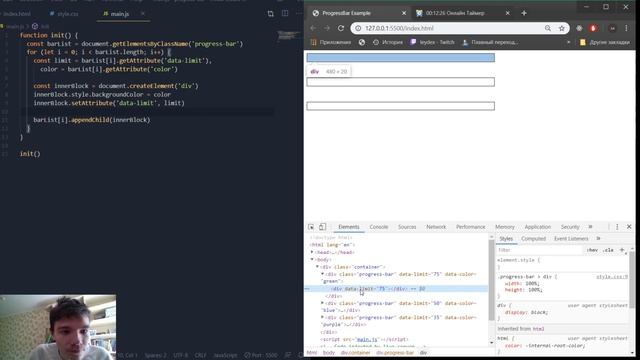Click the Styles filter input field
Image resolution: width=640 pixels, height=360 pixels.
click(x=539, y=250)
